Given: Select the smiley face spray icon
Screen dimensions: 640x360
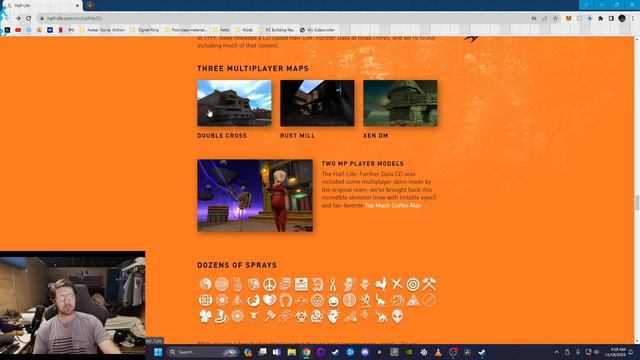Looking at the screenshot, I should click(333, 301).
